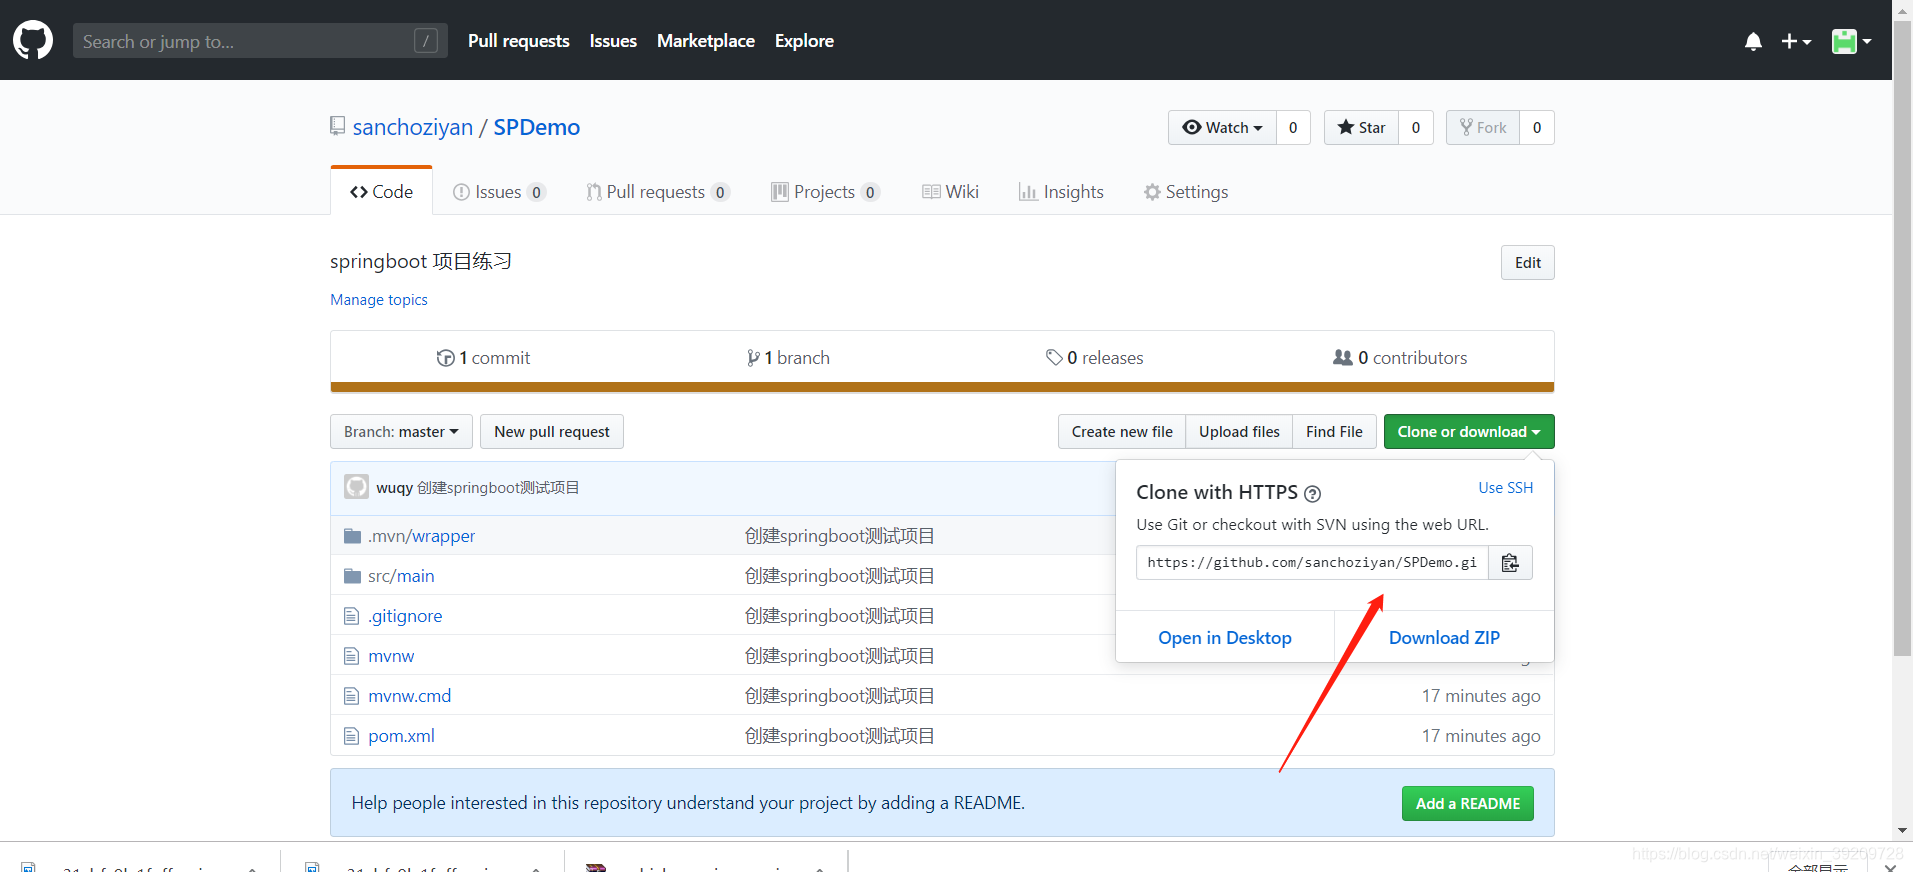Copy clone URL with clipboard icon
This screenshot has width=1913, height=872.
pyautogui.click(x=1510, y=563)
